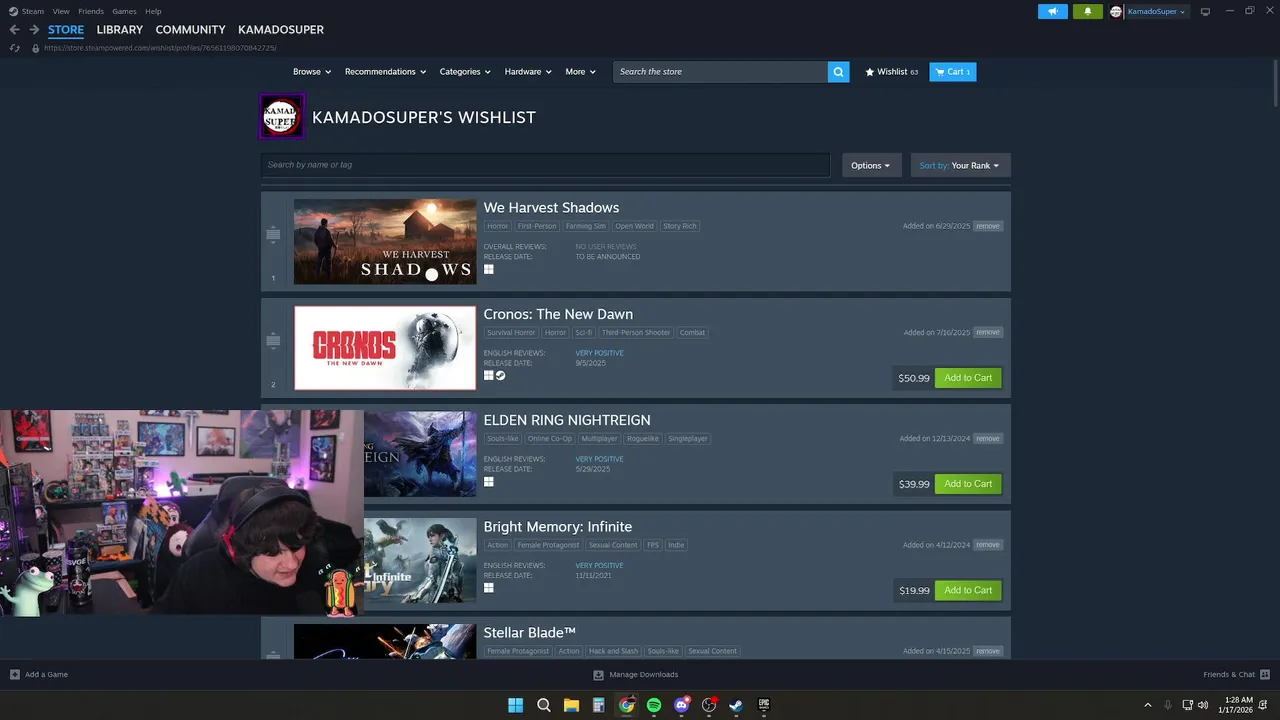Open Friends & Chat icon
Viewport: 1280px width, 720px height.
pyautogui.click(x=1265, y=674)
